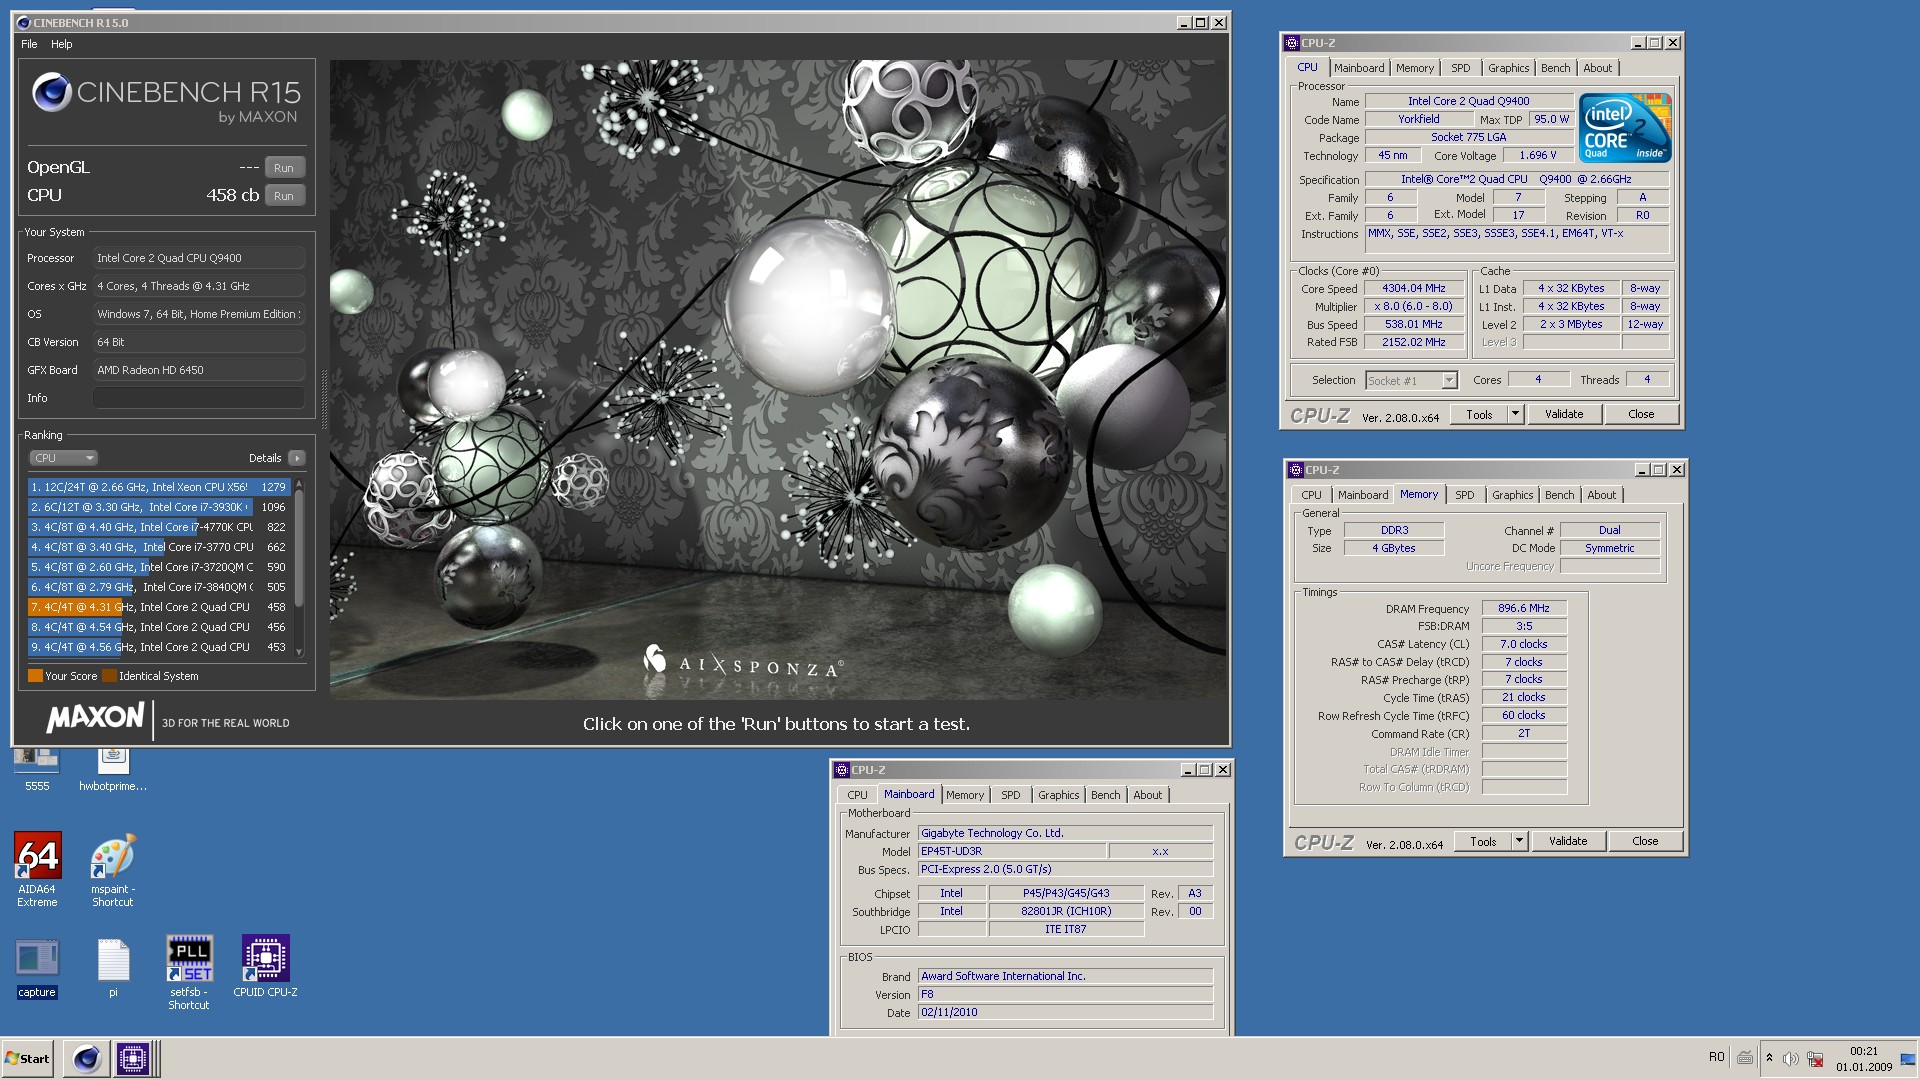Expand ranking Details arrow
This screenshot has width=1920, height=1080.
pos(296,458)
